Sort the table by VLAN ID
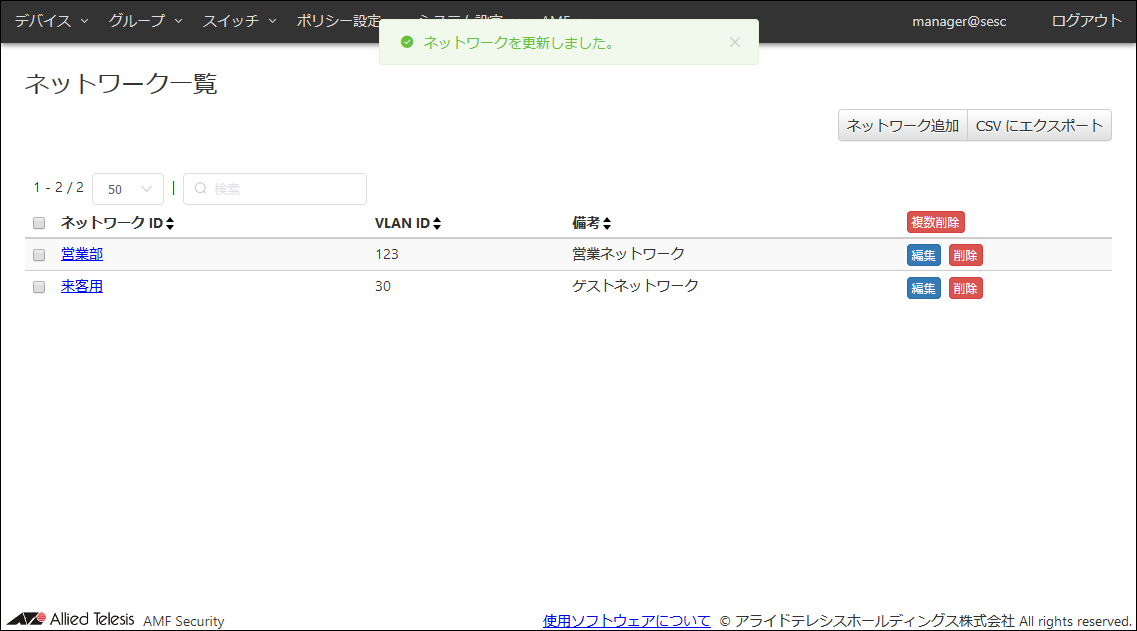This screenshot has height=631, width=1137. pyautogui.click(x=437, y=224)
